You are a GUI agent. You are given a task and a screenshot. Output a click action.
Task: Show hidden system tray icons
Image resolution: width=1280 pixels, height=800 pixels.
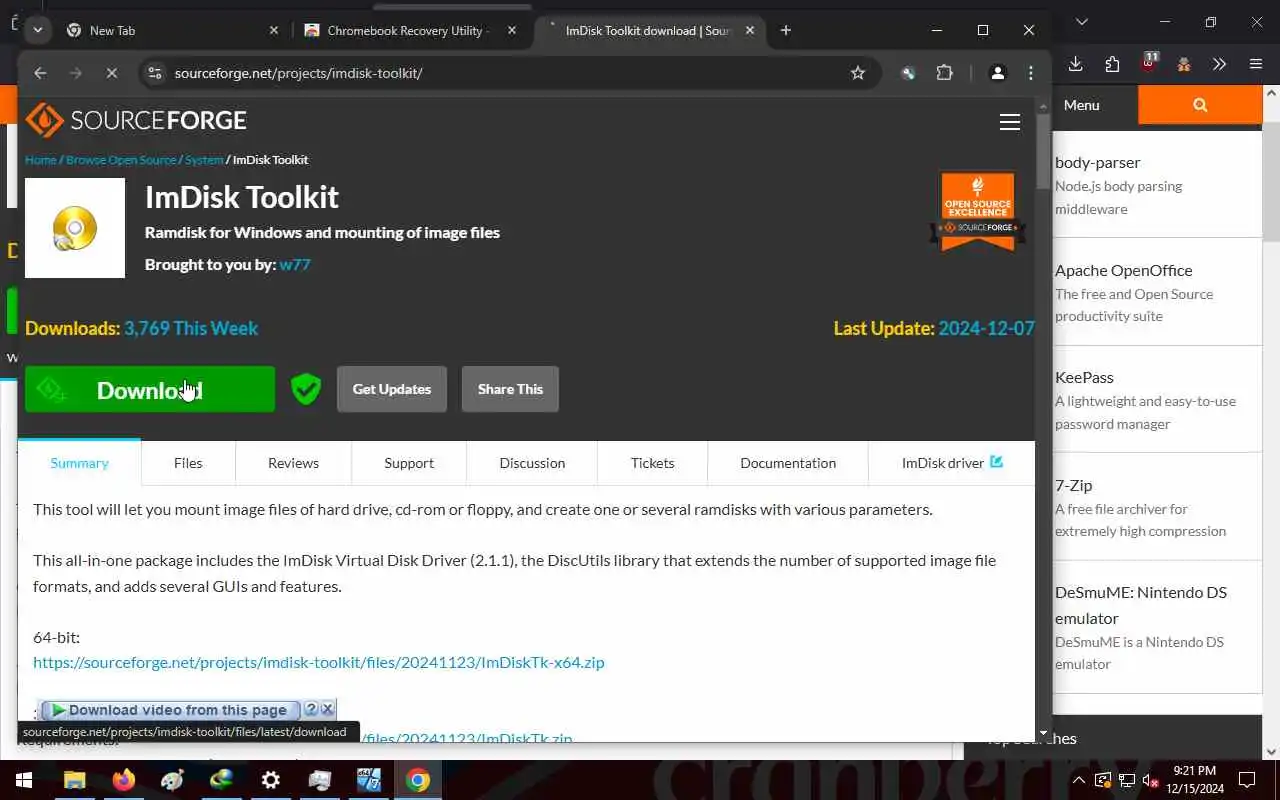(1079, 780)
